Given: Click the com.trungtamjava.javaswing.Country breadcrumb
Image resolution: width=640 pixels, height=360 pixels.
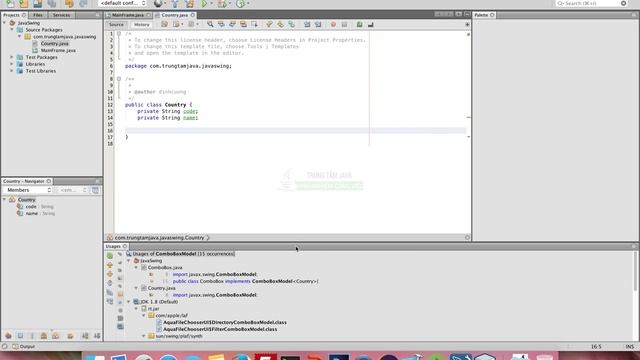Looking at the screenshot, I should tap(159, 238).
